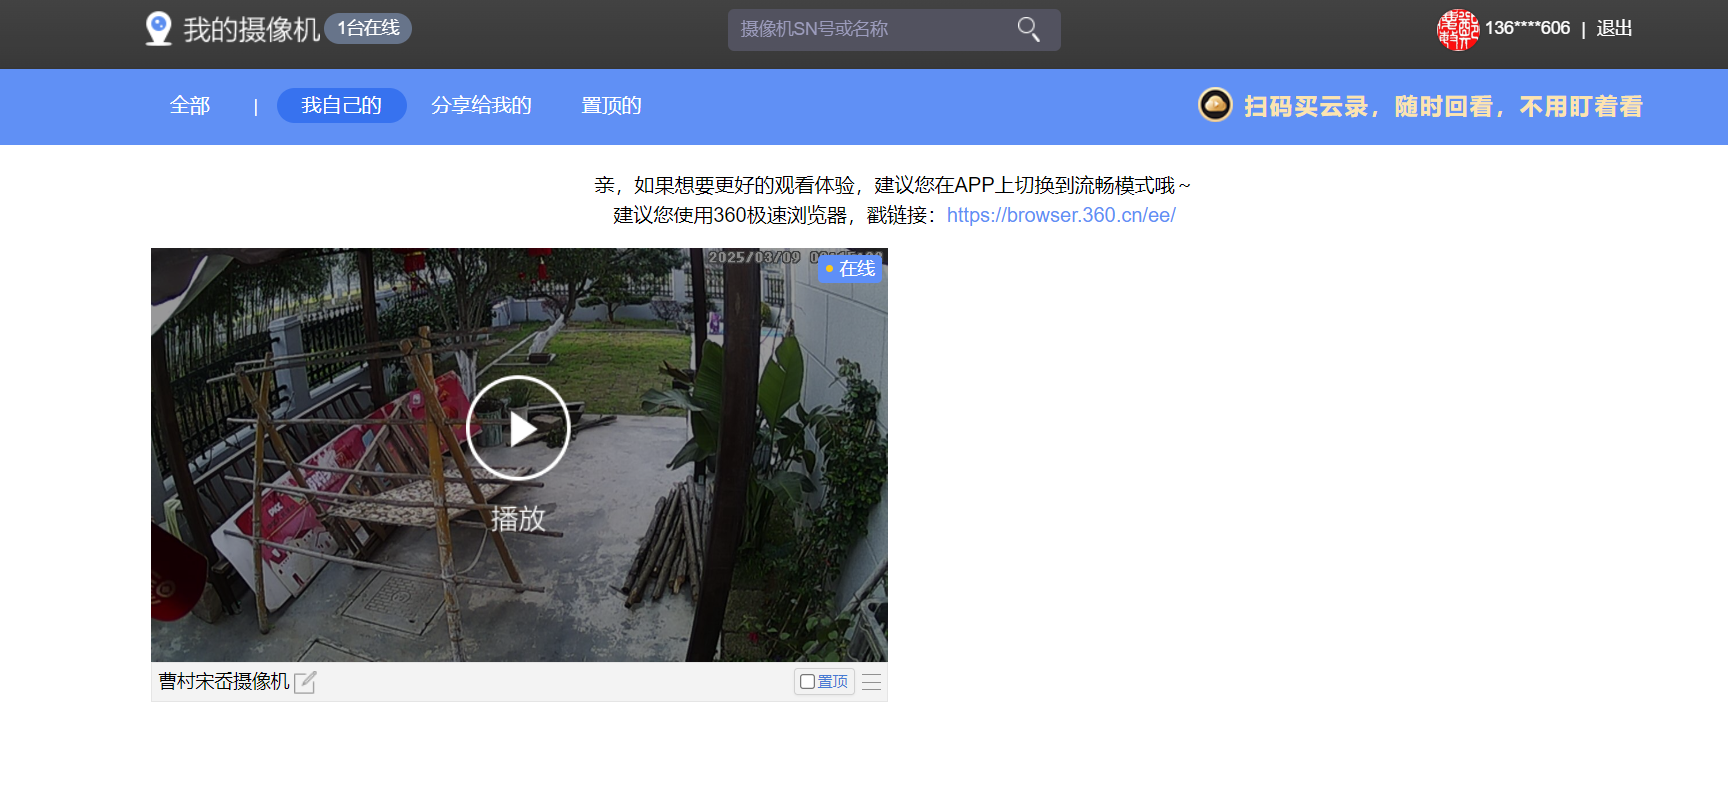This screenshot has width=1728, height=800.
Task: Click the 扫码买云录 promotion banner text
Action: 1442,107
